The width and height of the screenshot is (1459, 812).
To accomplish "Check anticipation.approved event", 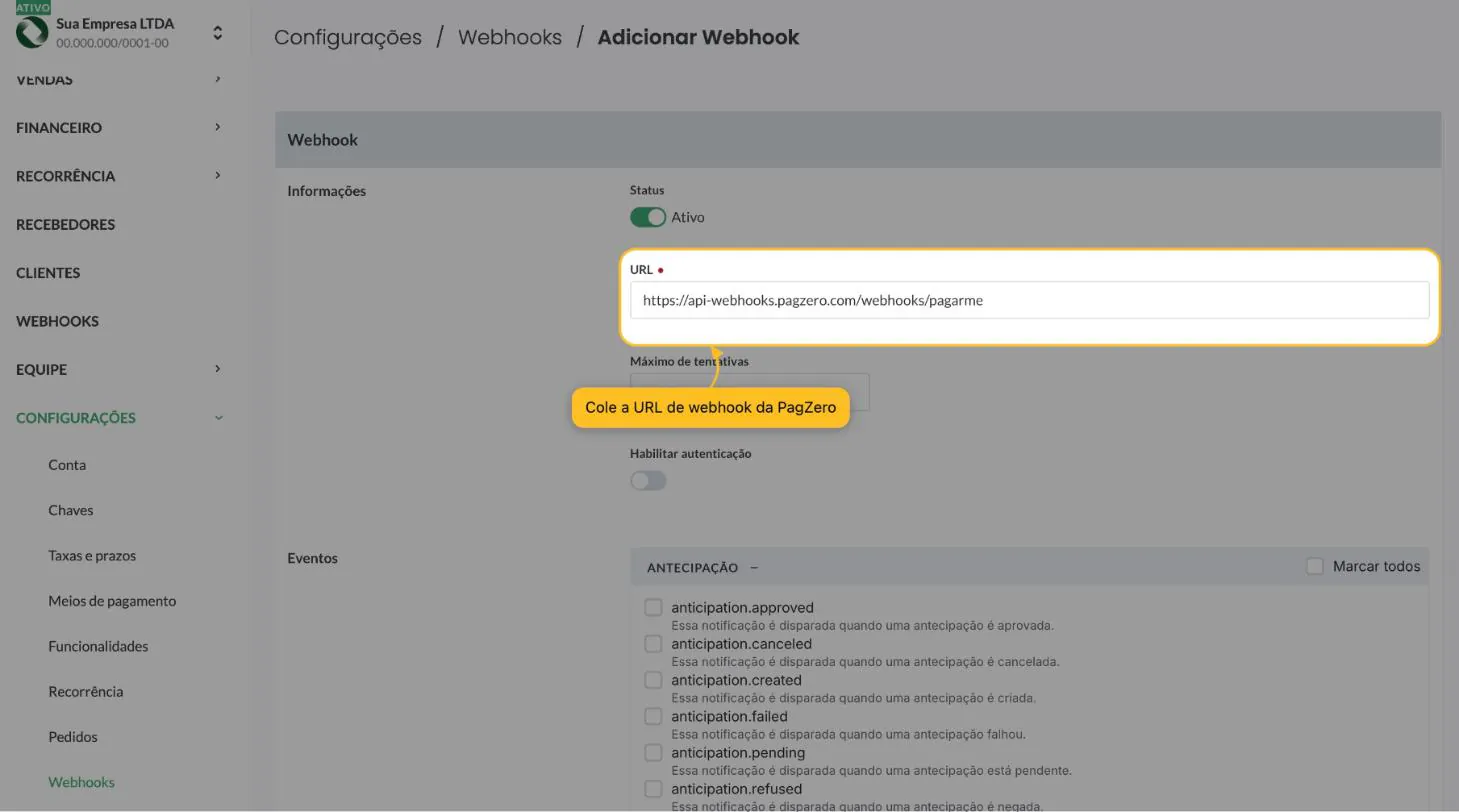I will coord(653,607).
